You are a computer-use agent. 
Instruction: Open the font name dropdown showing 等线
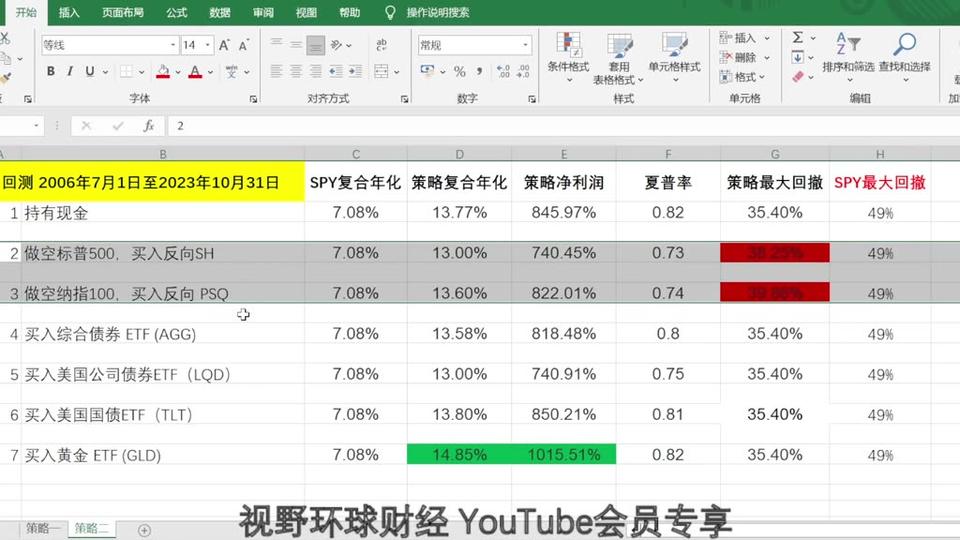pos(173,45)
